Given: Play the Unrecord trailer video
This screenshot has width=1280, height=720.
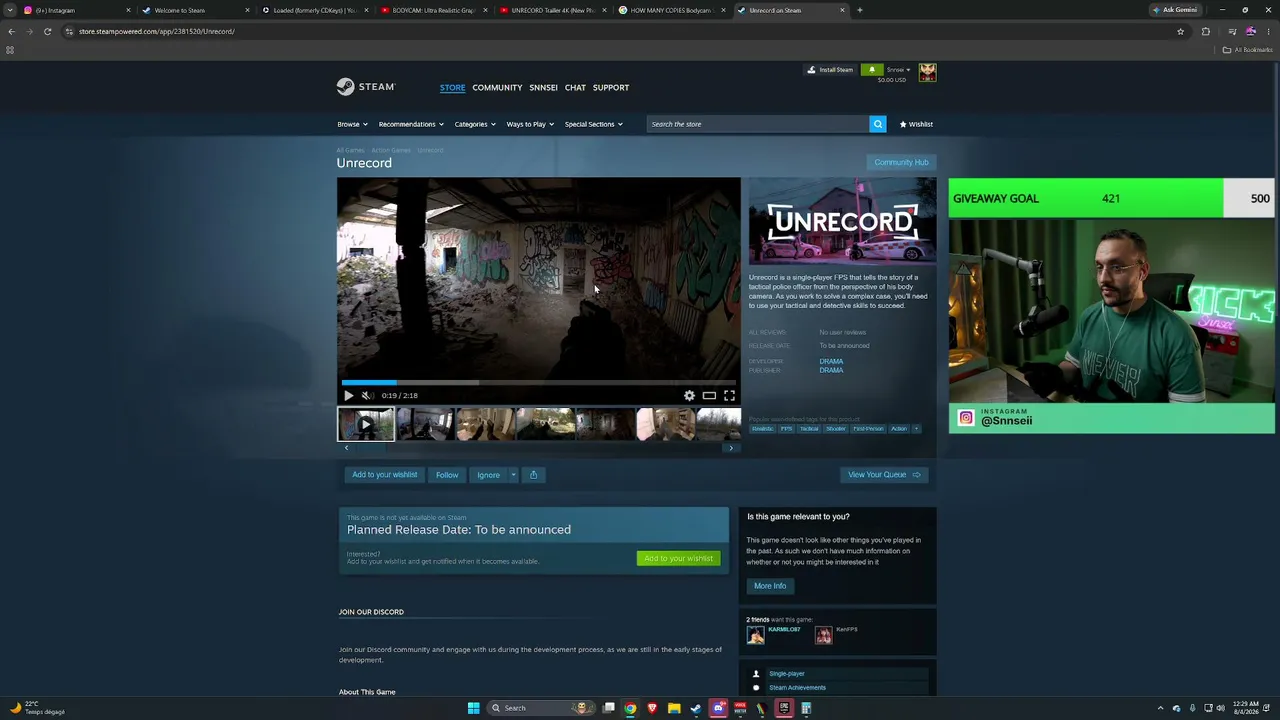Looking at the screenshot, I should pos(349,395).
